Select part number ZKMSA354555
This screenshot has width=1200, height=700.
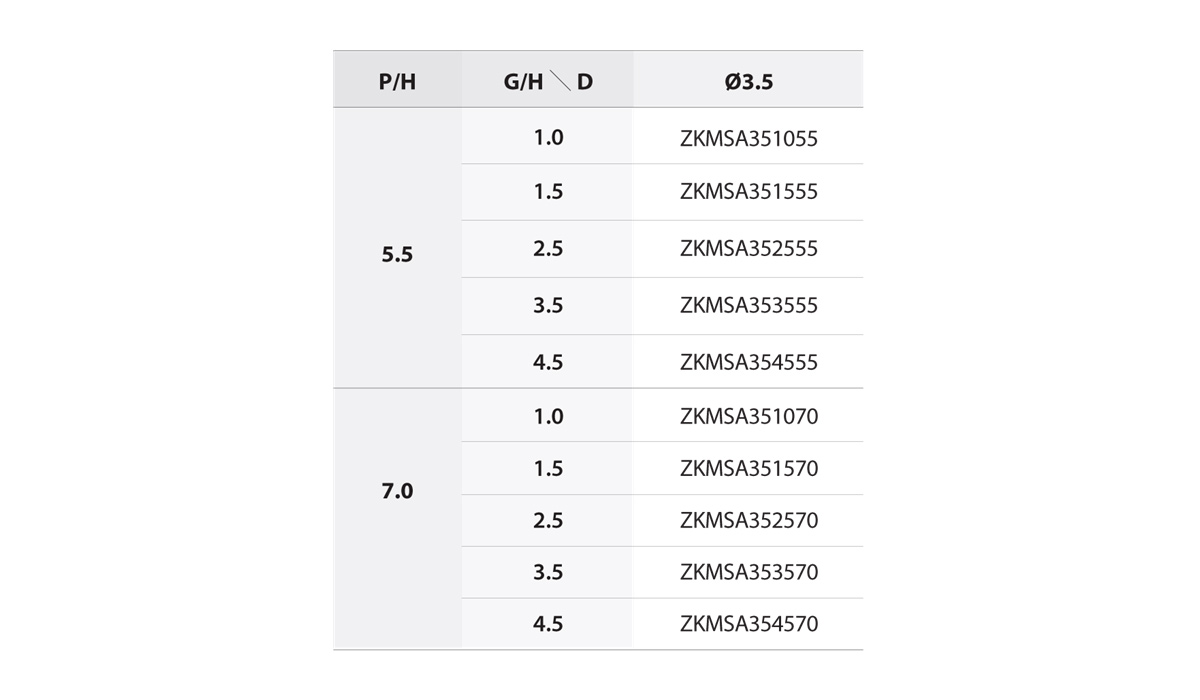748,362
